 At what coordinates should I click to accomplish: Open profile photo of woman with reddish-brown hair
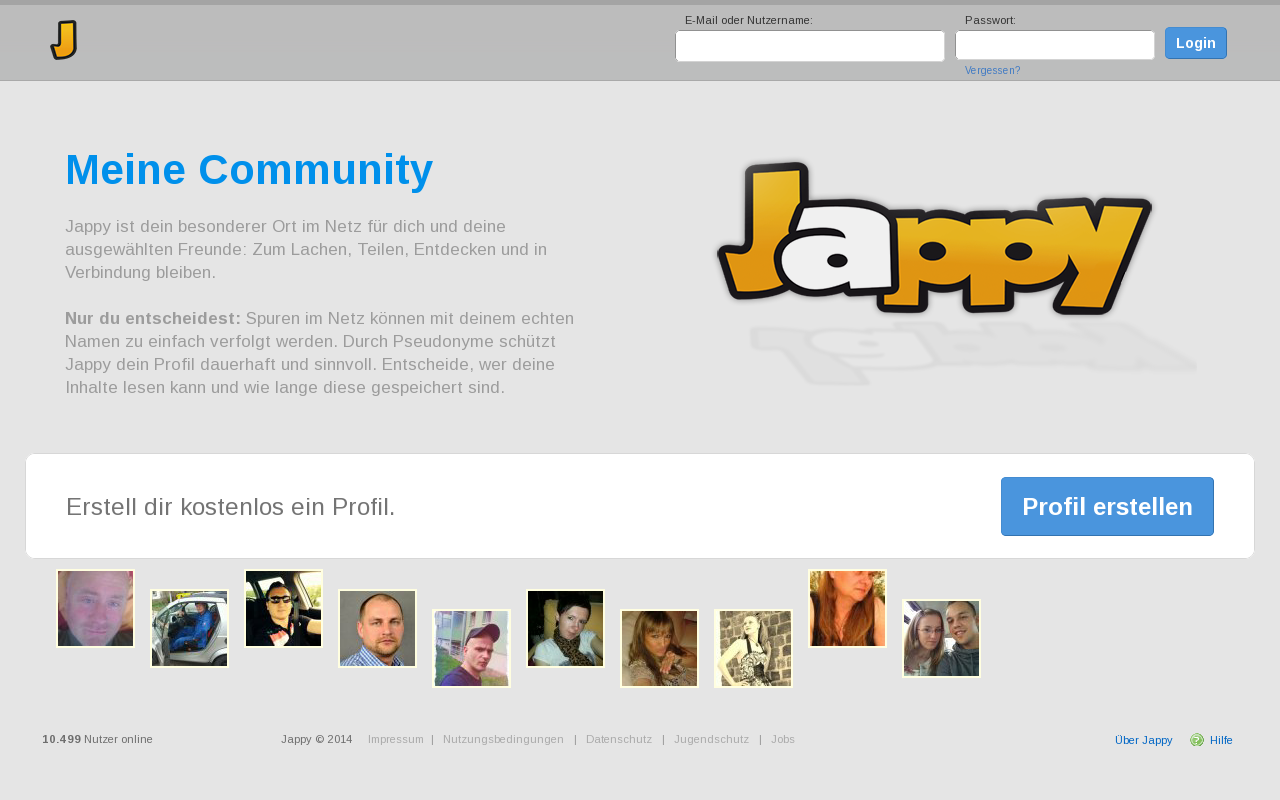click(x=659, y=648)
